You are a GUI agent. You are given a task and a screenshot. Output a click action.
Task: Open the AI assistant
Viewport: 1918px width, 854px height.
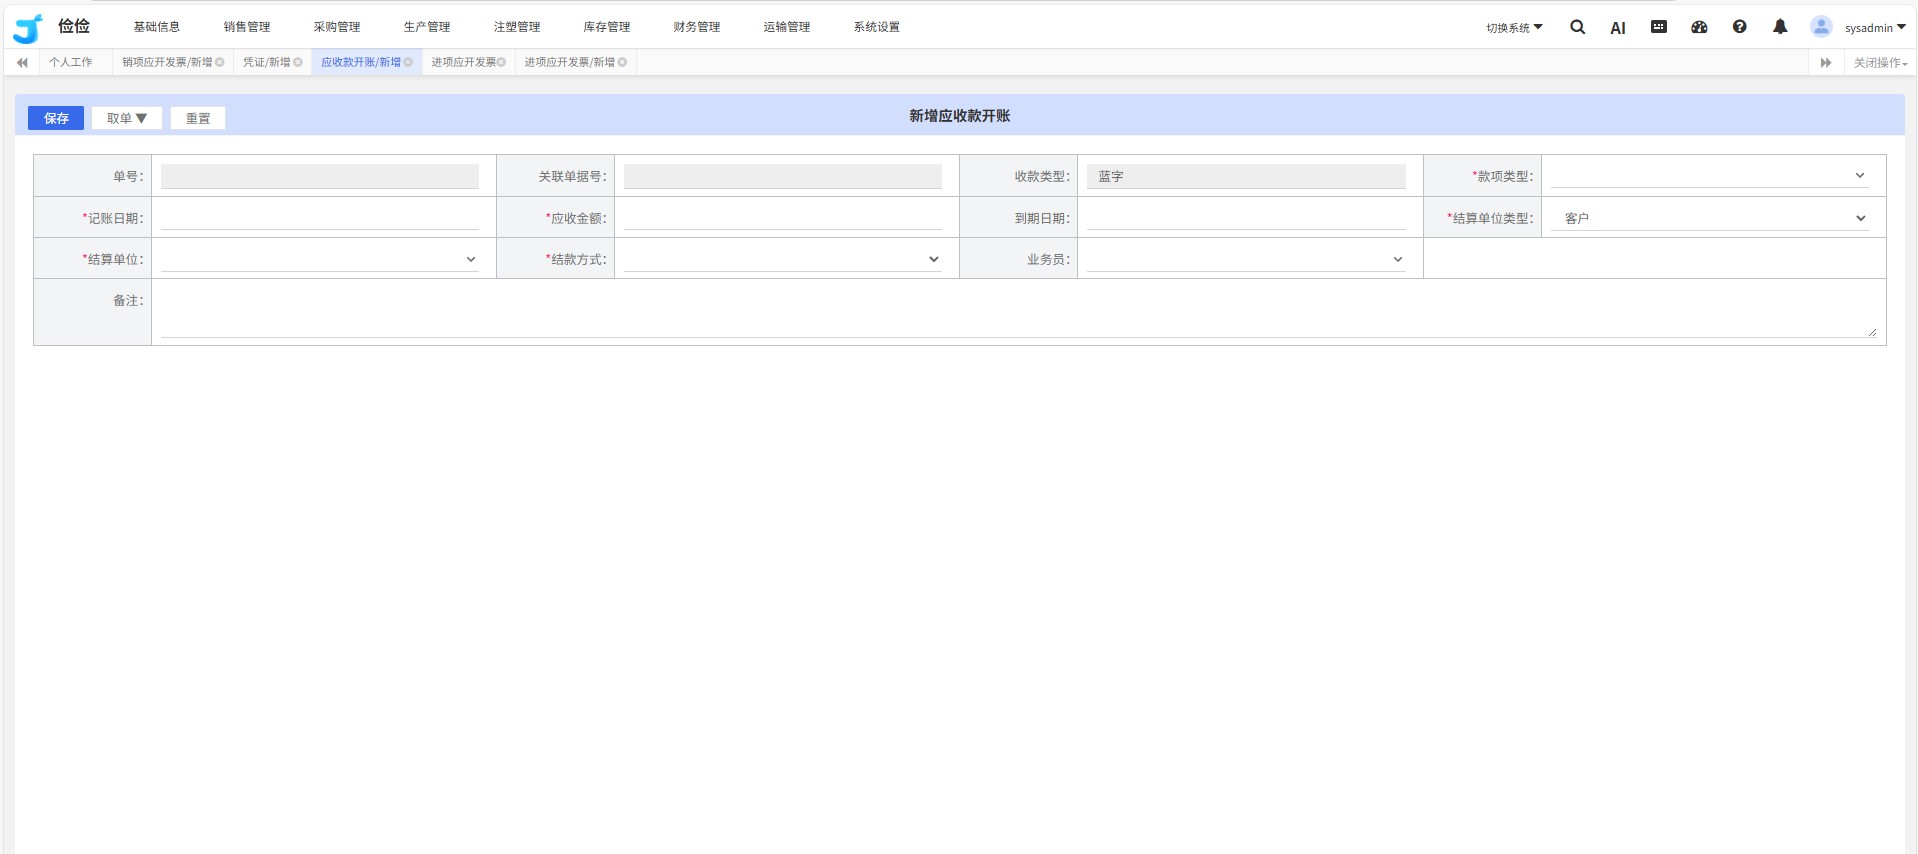point(1617,28)
